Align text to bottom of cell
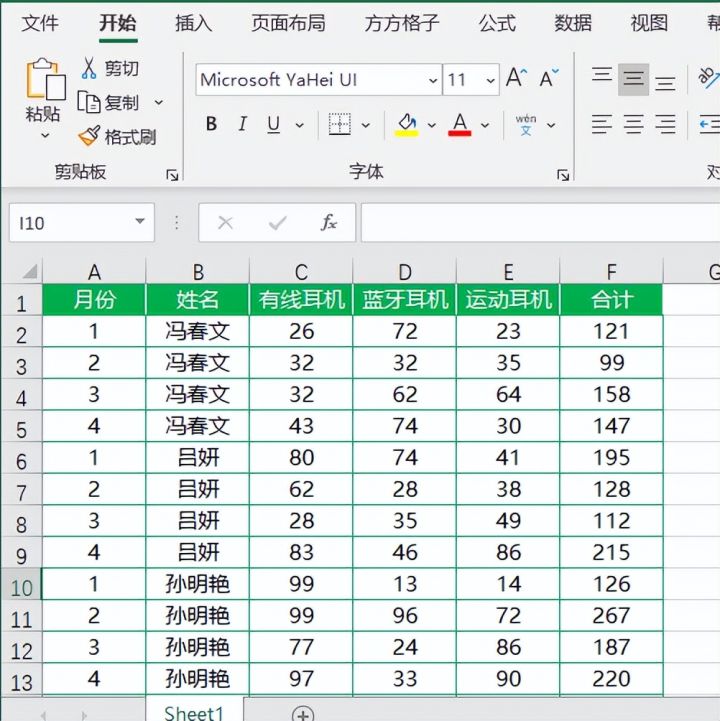The height and width of the screenshot is (721, 720). [x=665, y=83]
